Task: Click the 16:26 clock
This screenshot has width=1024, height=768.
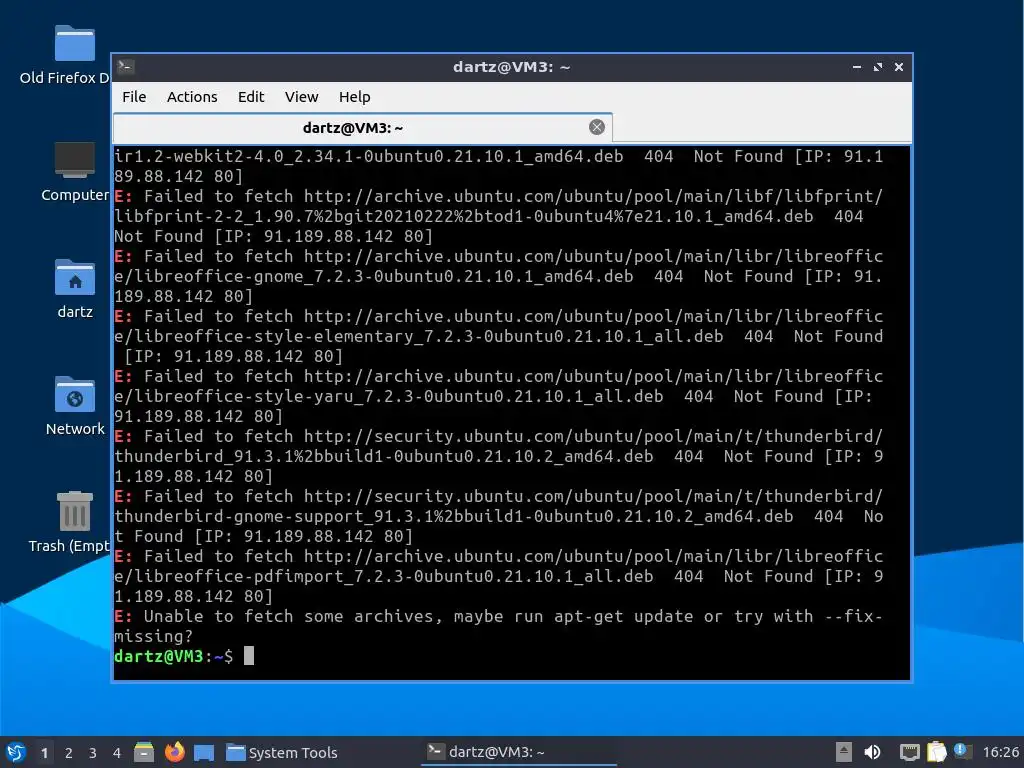Action: coord(1000,752)
